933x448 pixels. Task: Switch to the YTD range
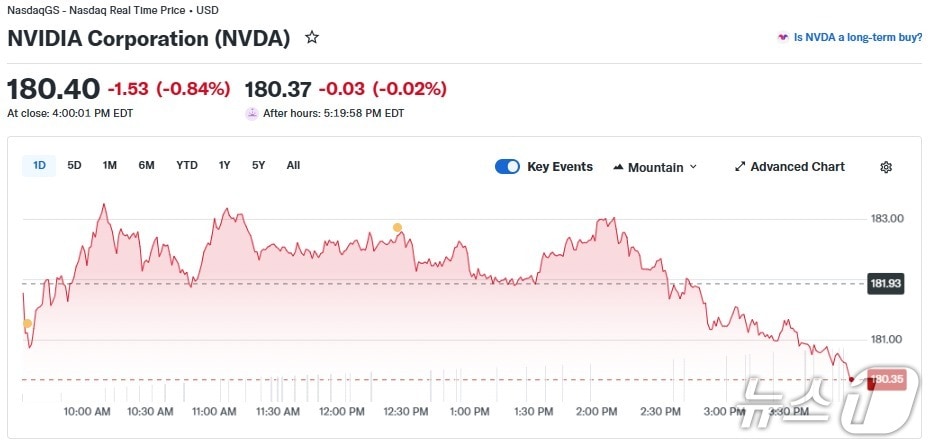click(x=187, y=165)
